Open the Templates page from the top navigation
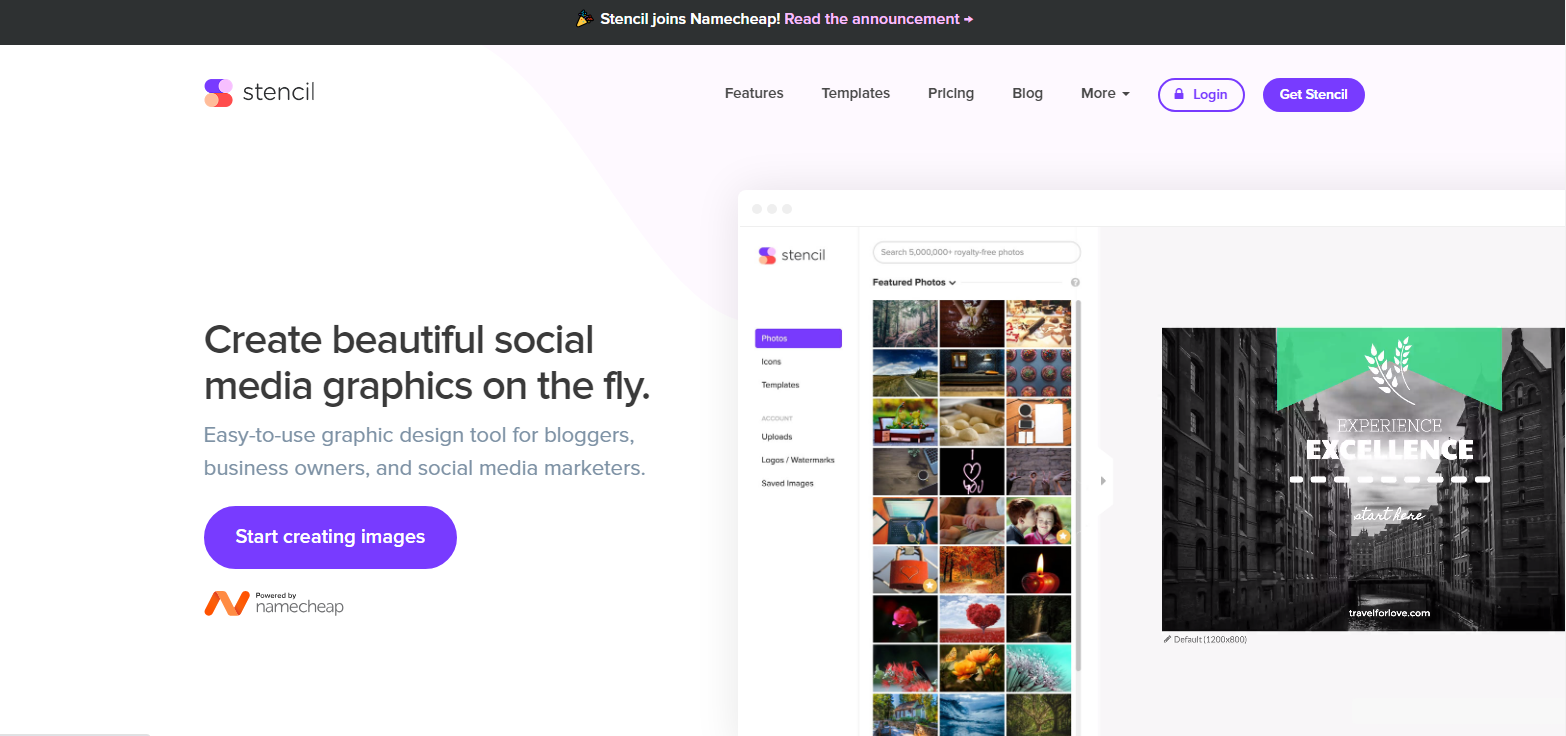This screenshot has width=1566, height=736. 855,93
